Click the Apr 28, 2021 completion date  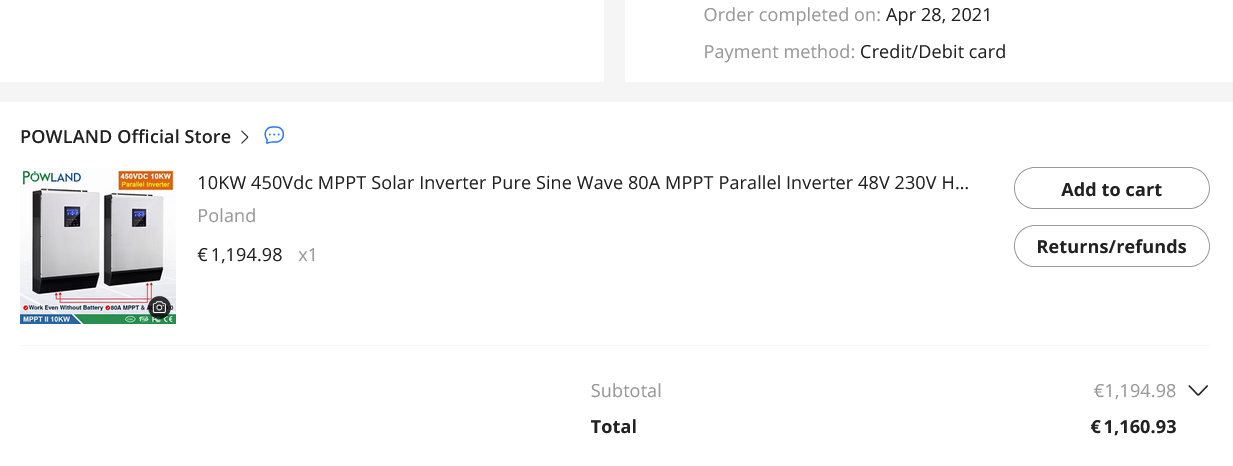938,15
